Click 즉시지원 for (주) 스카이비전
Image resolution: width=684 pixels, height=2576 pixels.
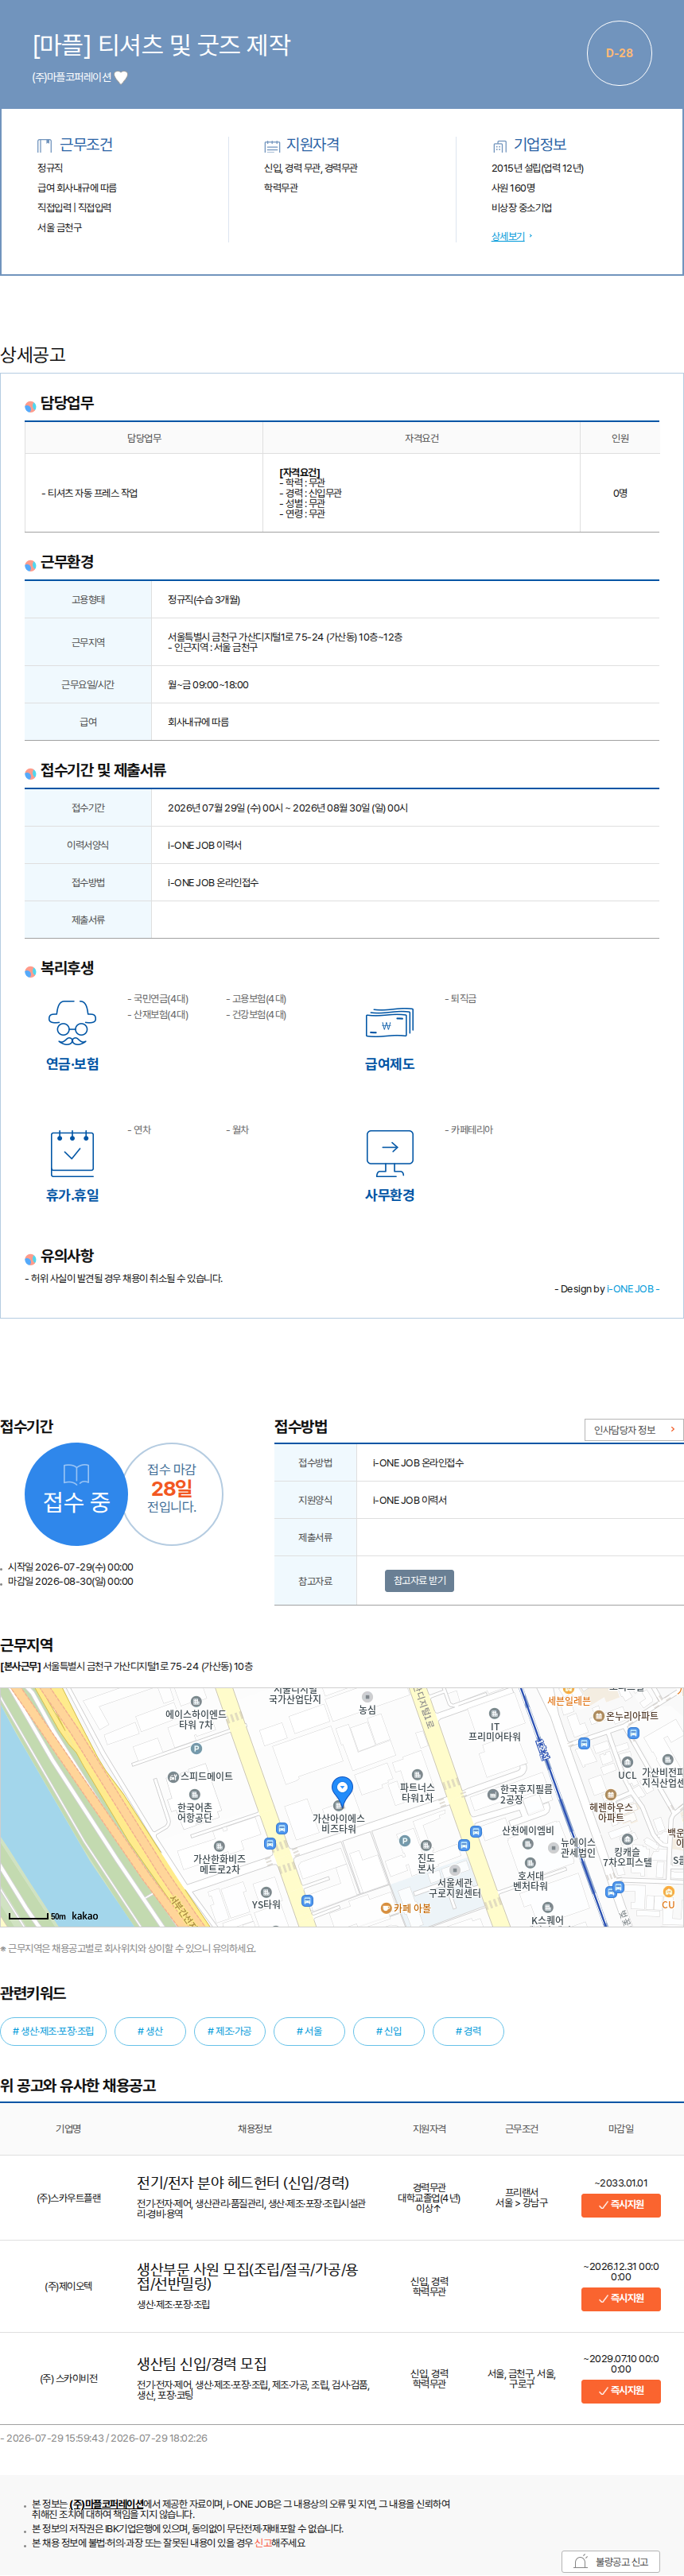click(x=620, y=2390)
